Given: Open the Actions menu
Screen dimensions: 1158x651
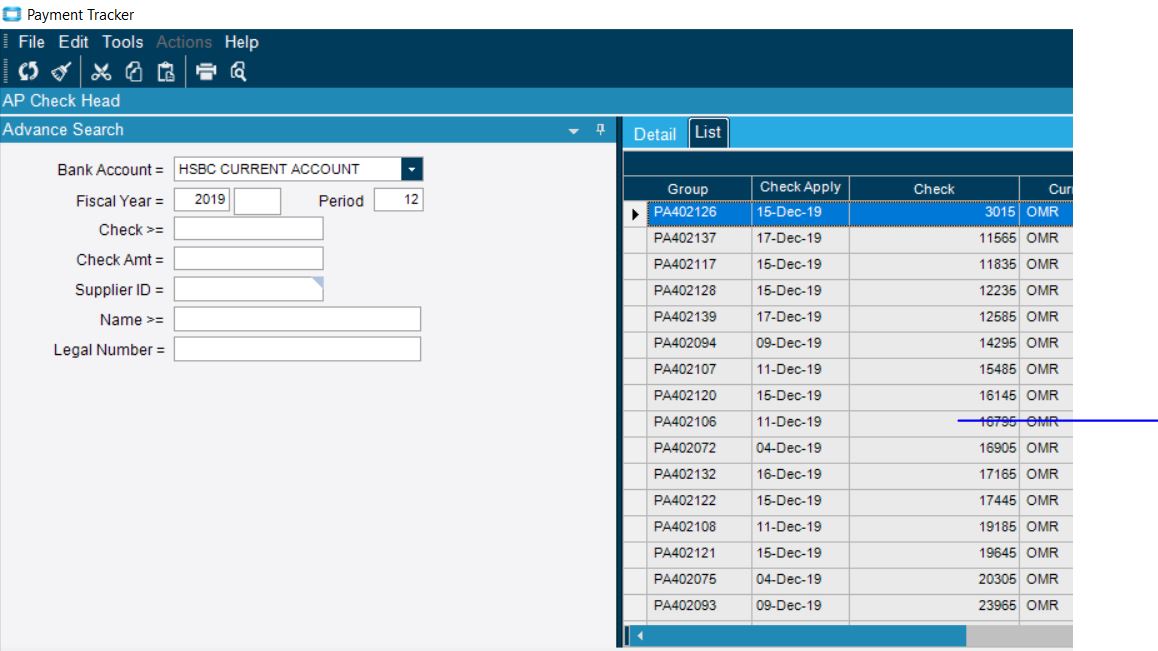Looking at the screenshot, I should [184, 42].
